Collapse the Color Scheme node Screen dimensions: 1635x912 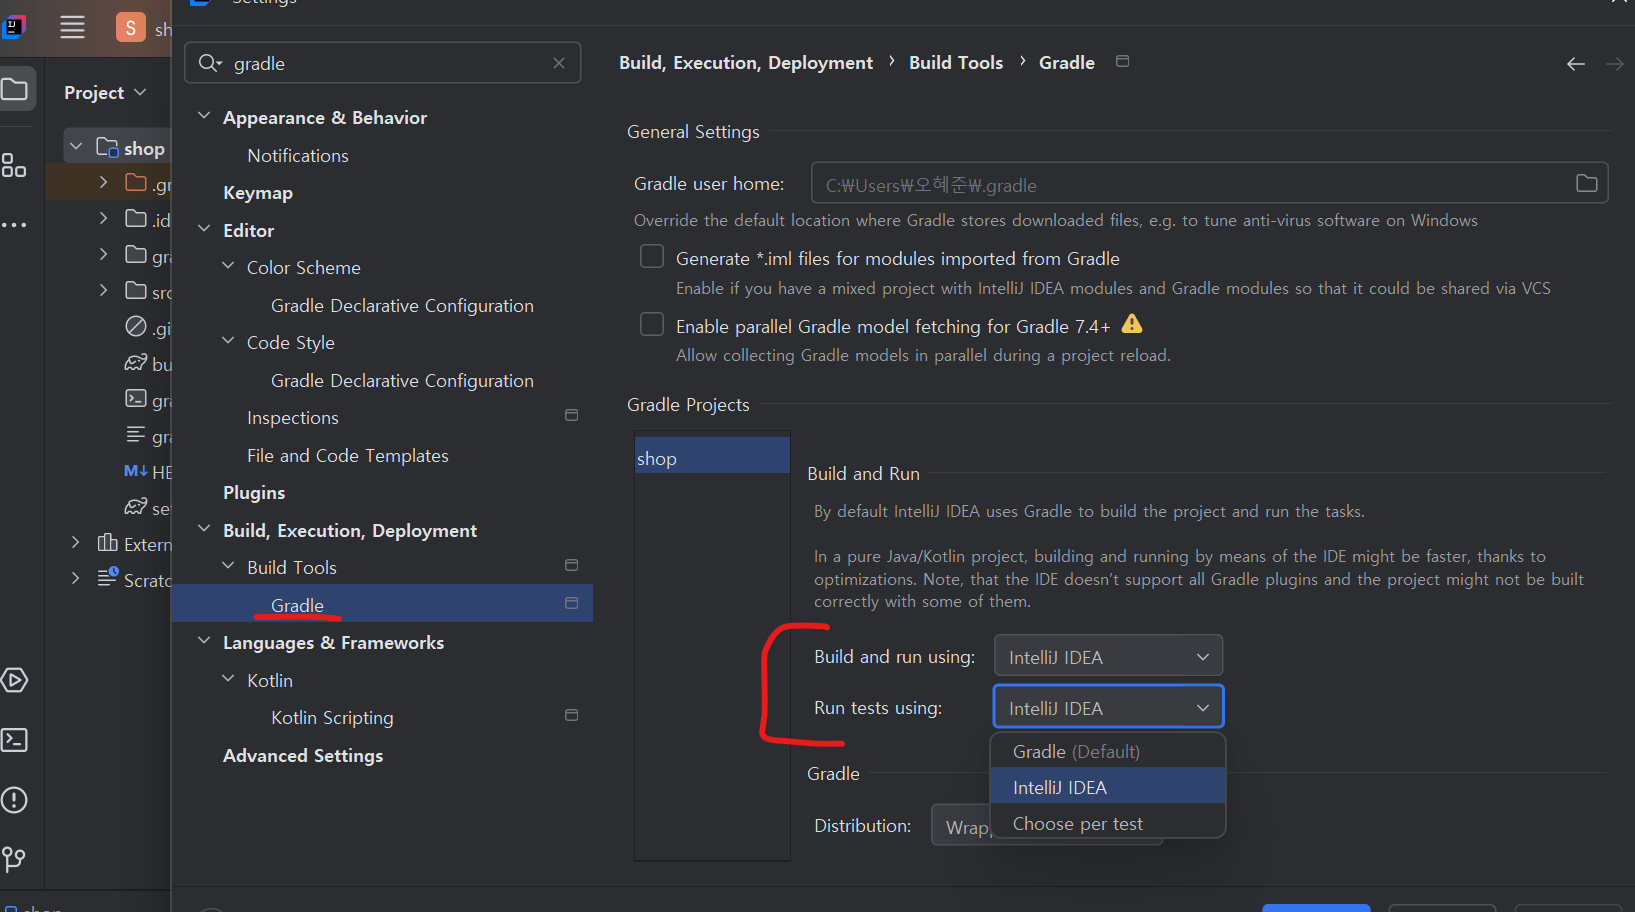click(228, 266)
